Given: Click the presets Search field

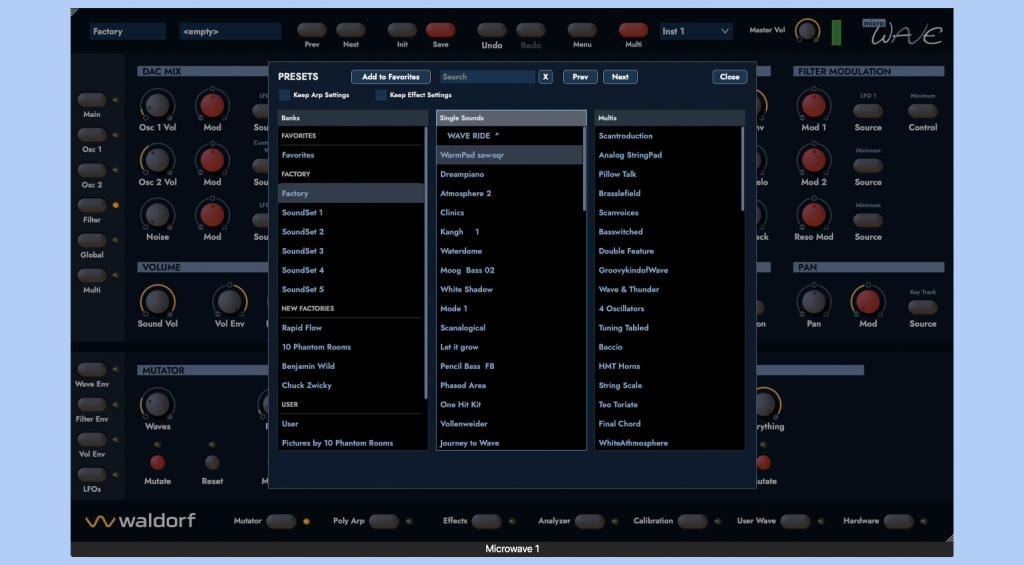Looking at the screenshot, I should click(x=487, y=77).
